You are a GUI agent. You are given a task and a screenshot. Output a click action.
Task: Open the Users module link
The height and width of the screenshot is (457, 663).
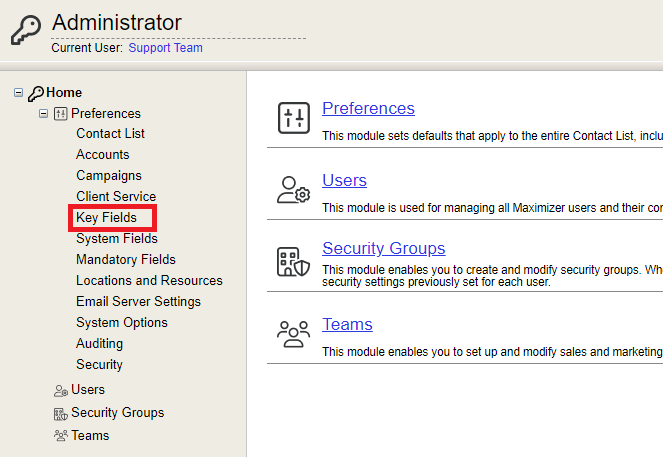344,181
